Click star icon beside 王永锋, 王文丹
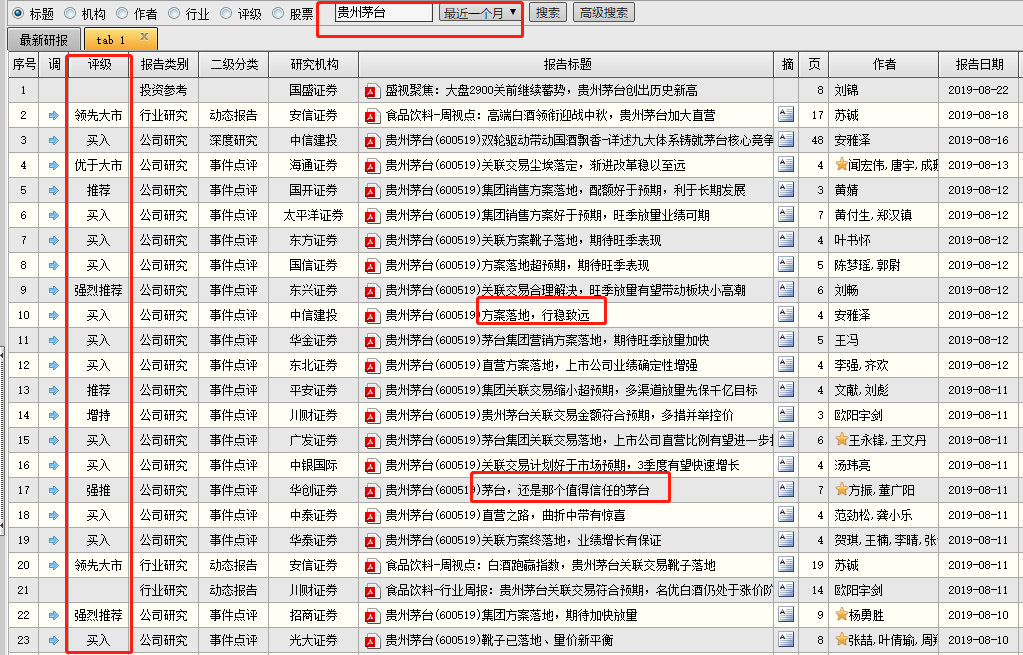 click(842, 439)
